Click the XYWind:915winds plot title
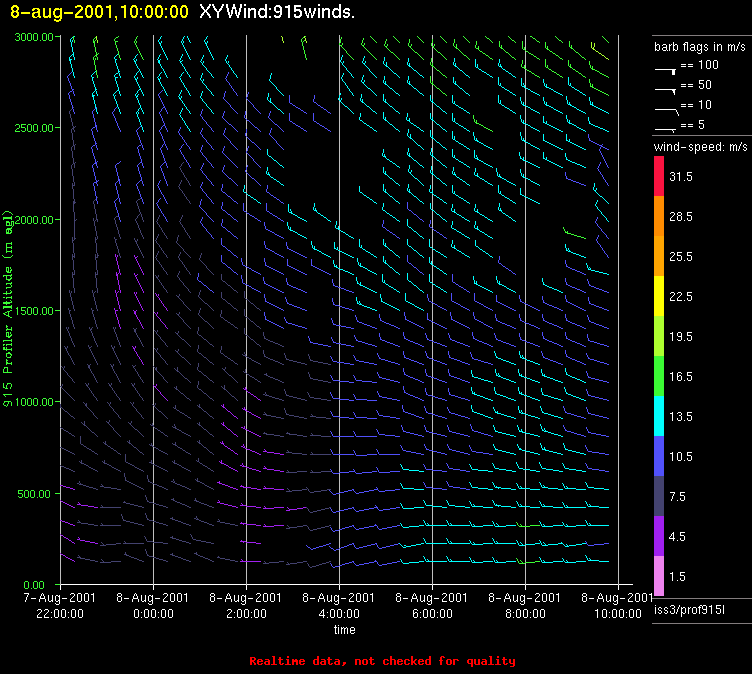This screenshot has height=674, width=752. tap(276, 12)
